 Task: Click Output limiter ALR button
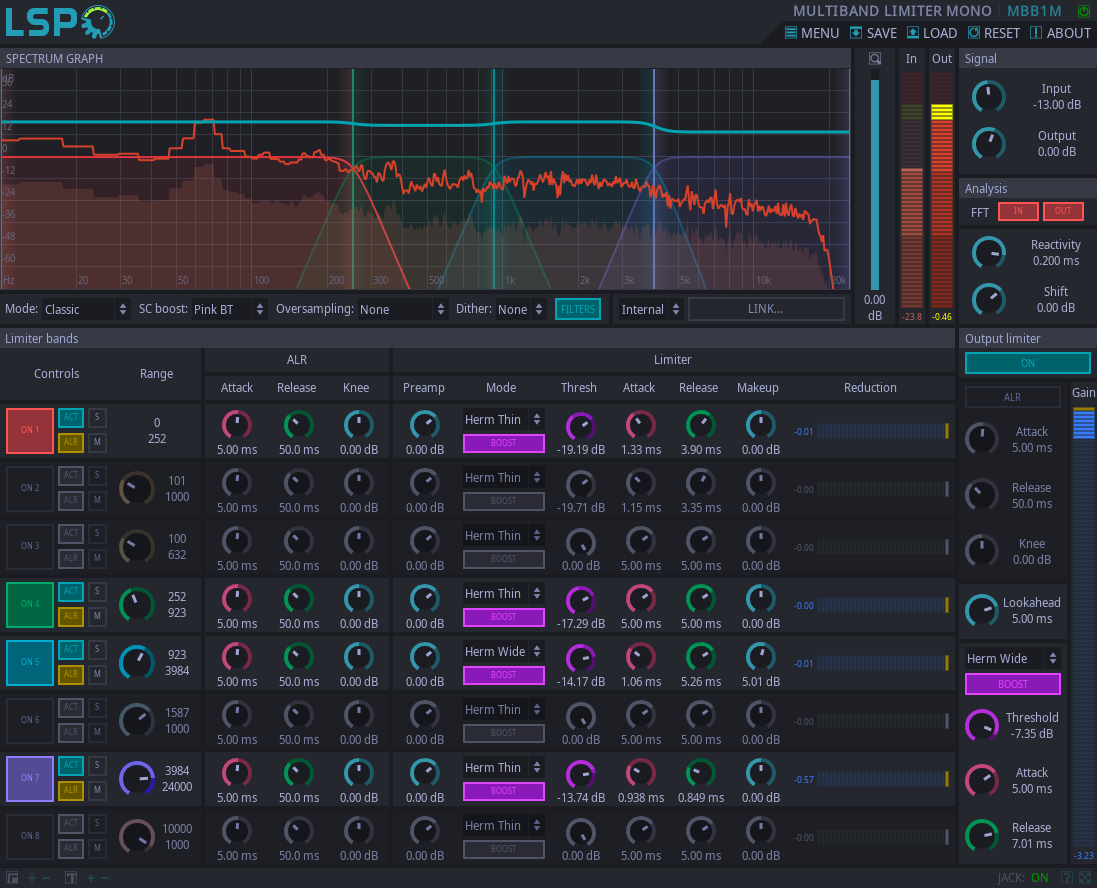pos(1012,397)
